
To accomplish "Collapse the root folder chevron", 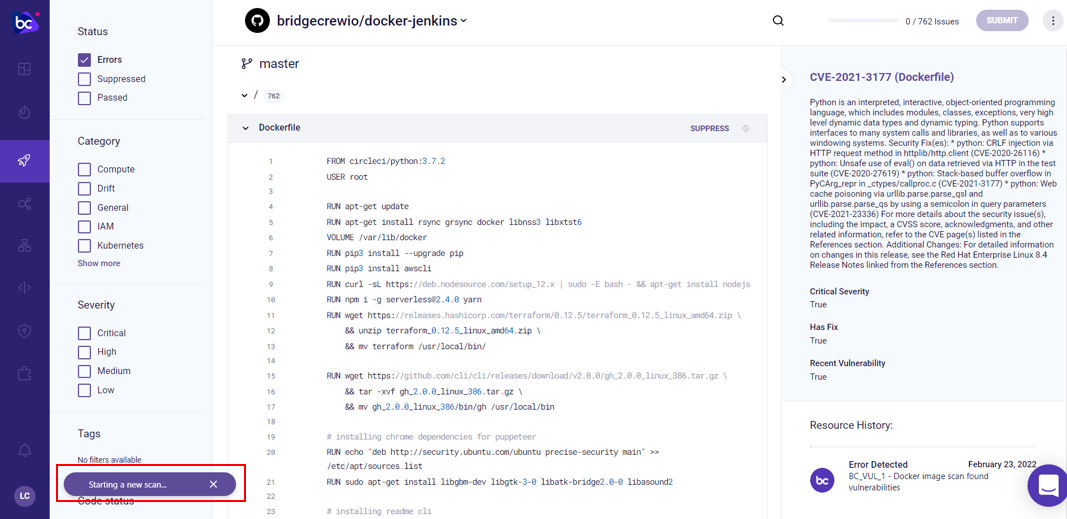I will point(244,96).
